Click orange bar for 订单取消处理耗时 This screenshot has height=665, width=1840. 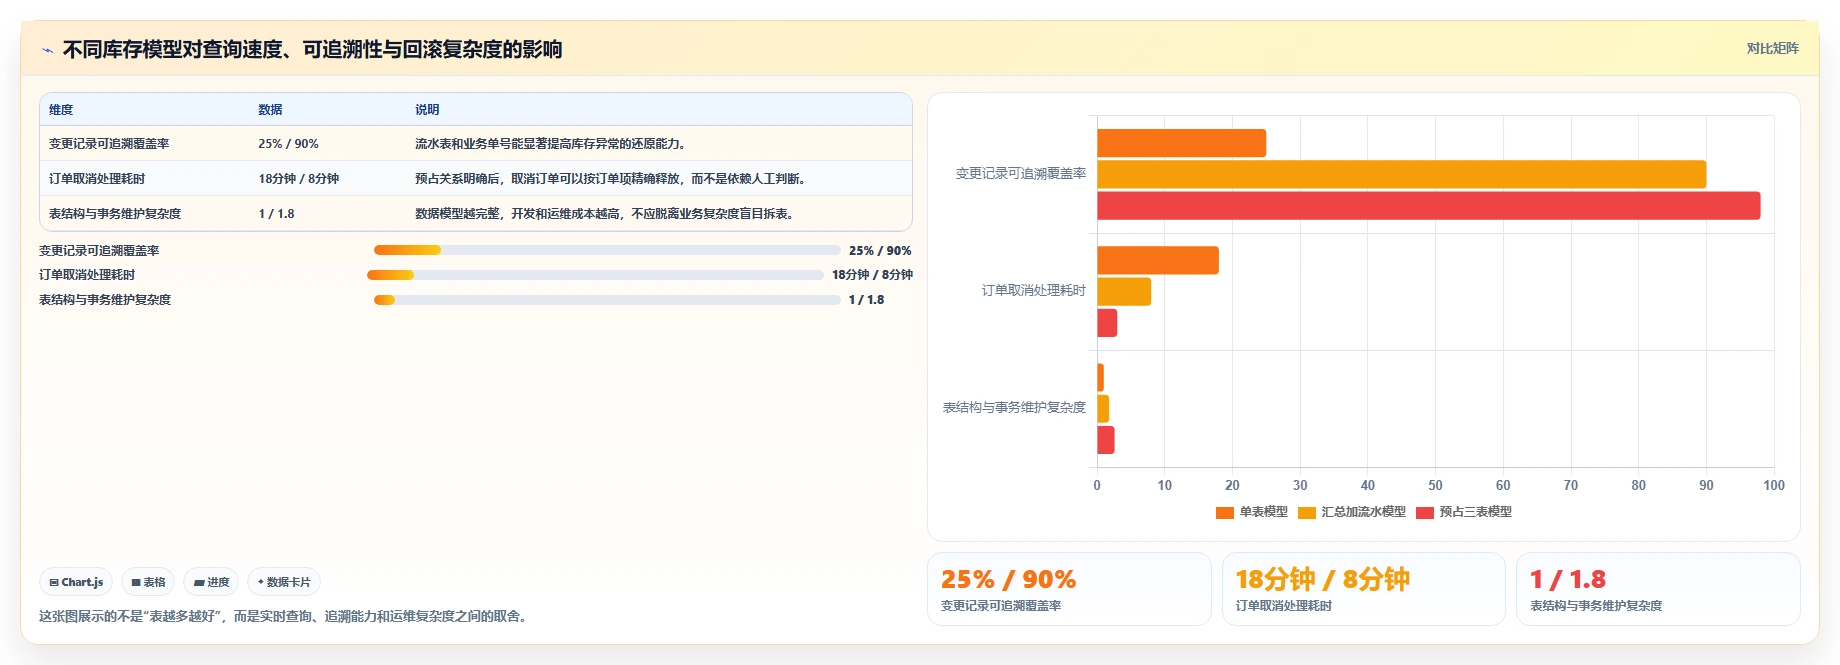(1158, 260)
